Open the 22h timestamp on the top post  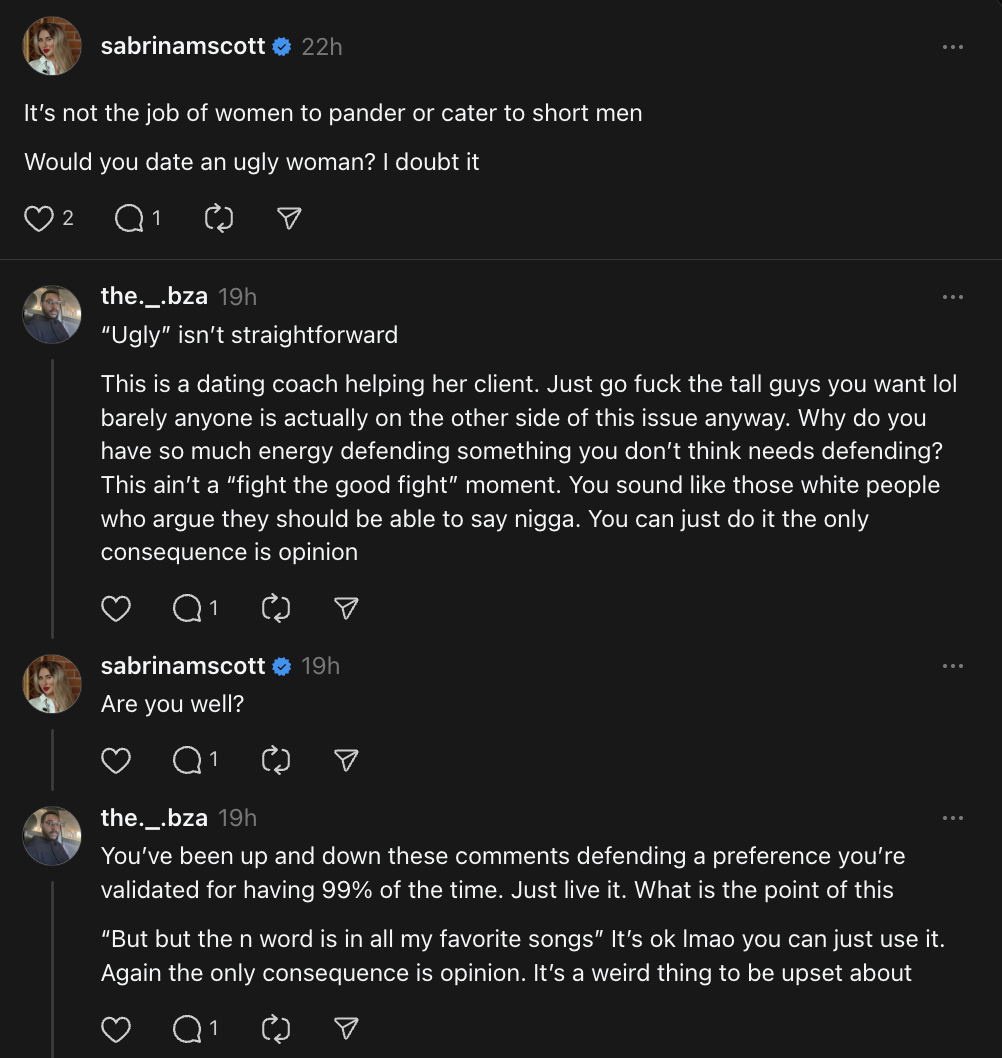click(x=322, y=46)
